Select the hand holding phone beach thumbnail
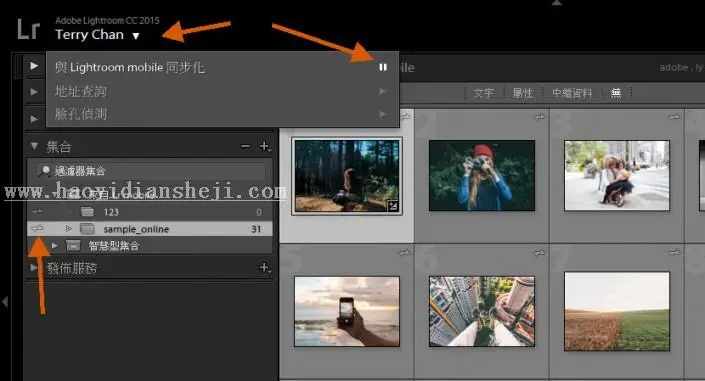Viewport: 705px width, 381px height. [x=347, y=311]
